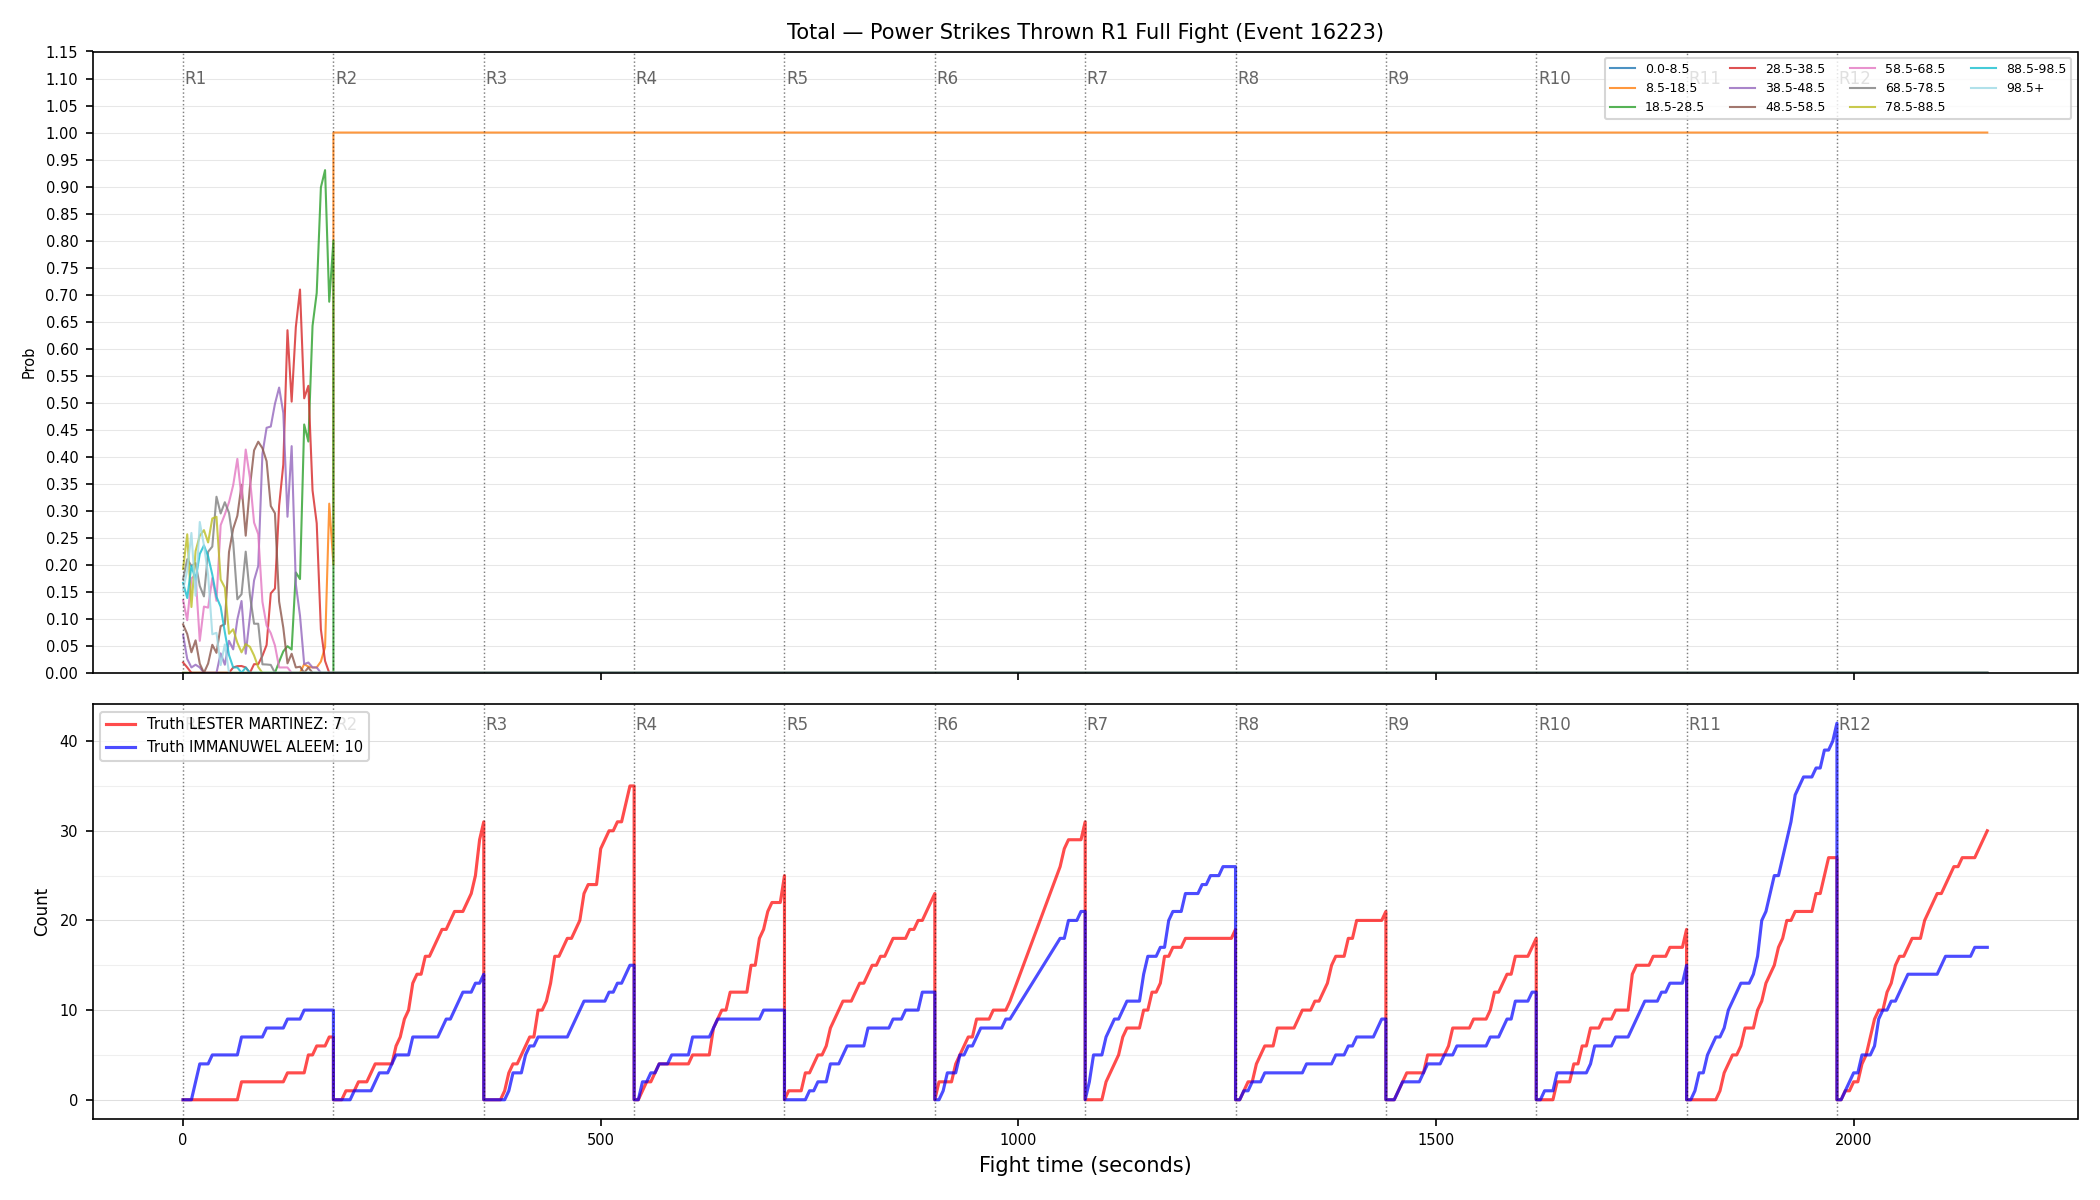The image size is (2100, 1200).
Task: Click the 'Prob' y-axis label
Action: (28, 363)
